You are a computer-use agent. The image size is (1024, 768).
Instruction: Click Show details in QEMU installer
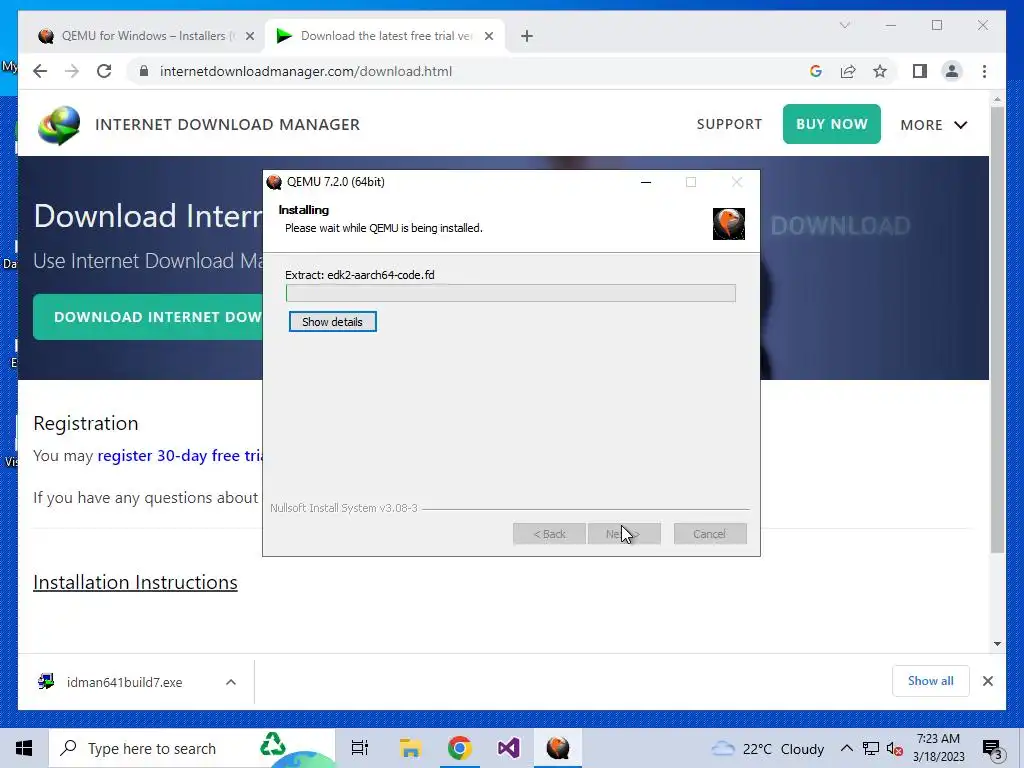tap(332, 322)
